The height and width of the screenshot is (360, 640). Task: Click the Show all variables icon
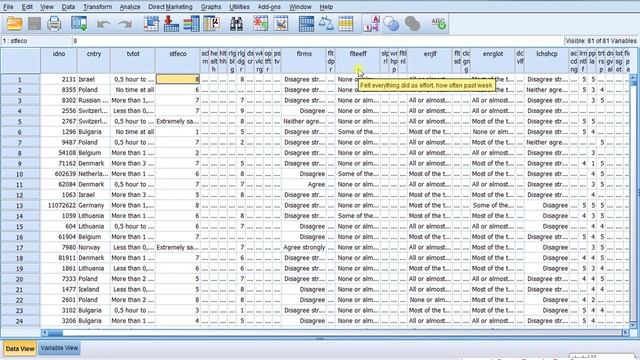(x=412, y=23)
